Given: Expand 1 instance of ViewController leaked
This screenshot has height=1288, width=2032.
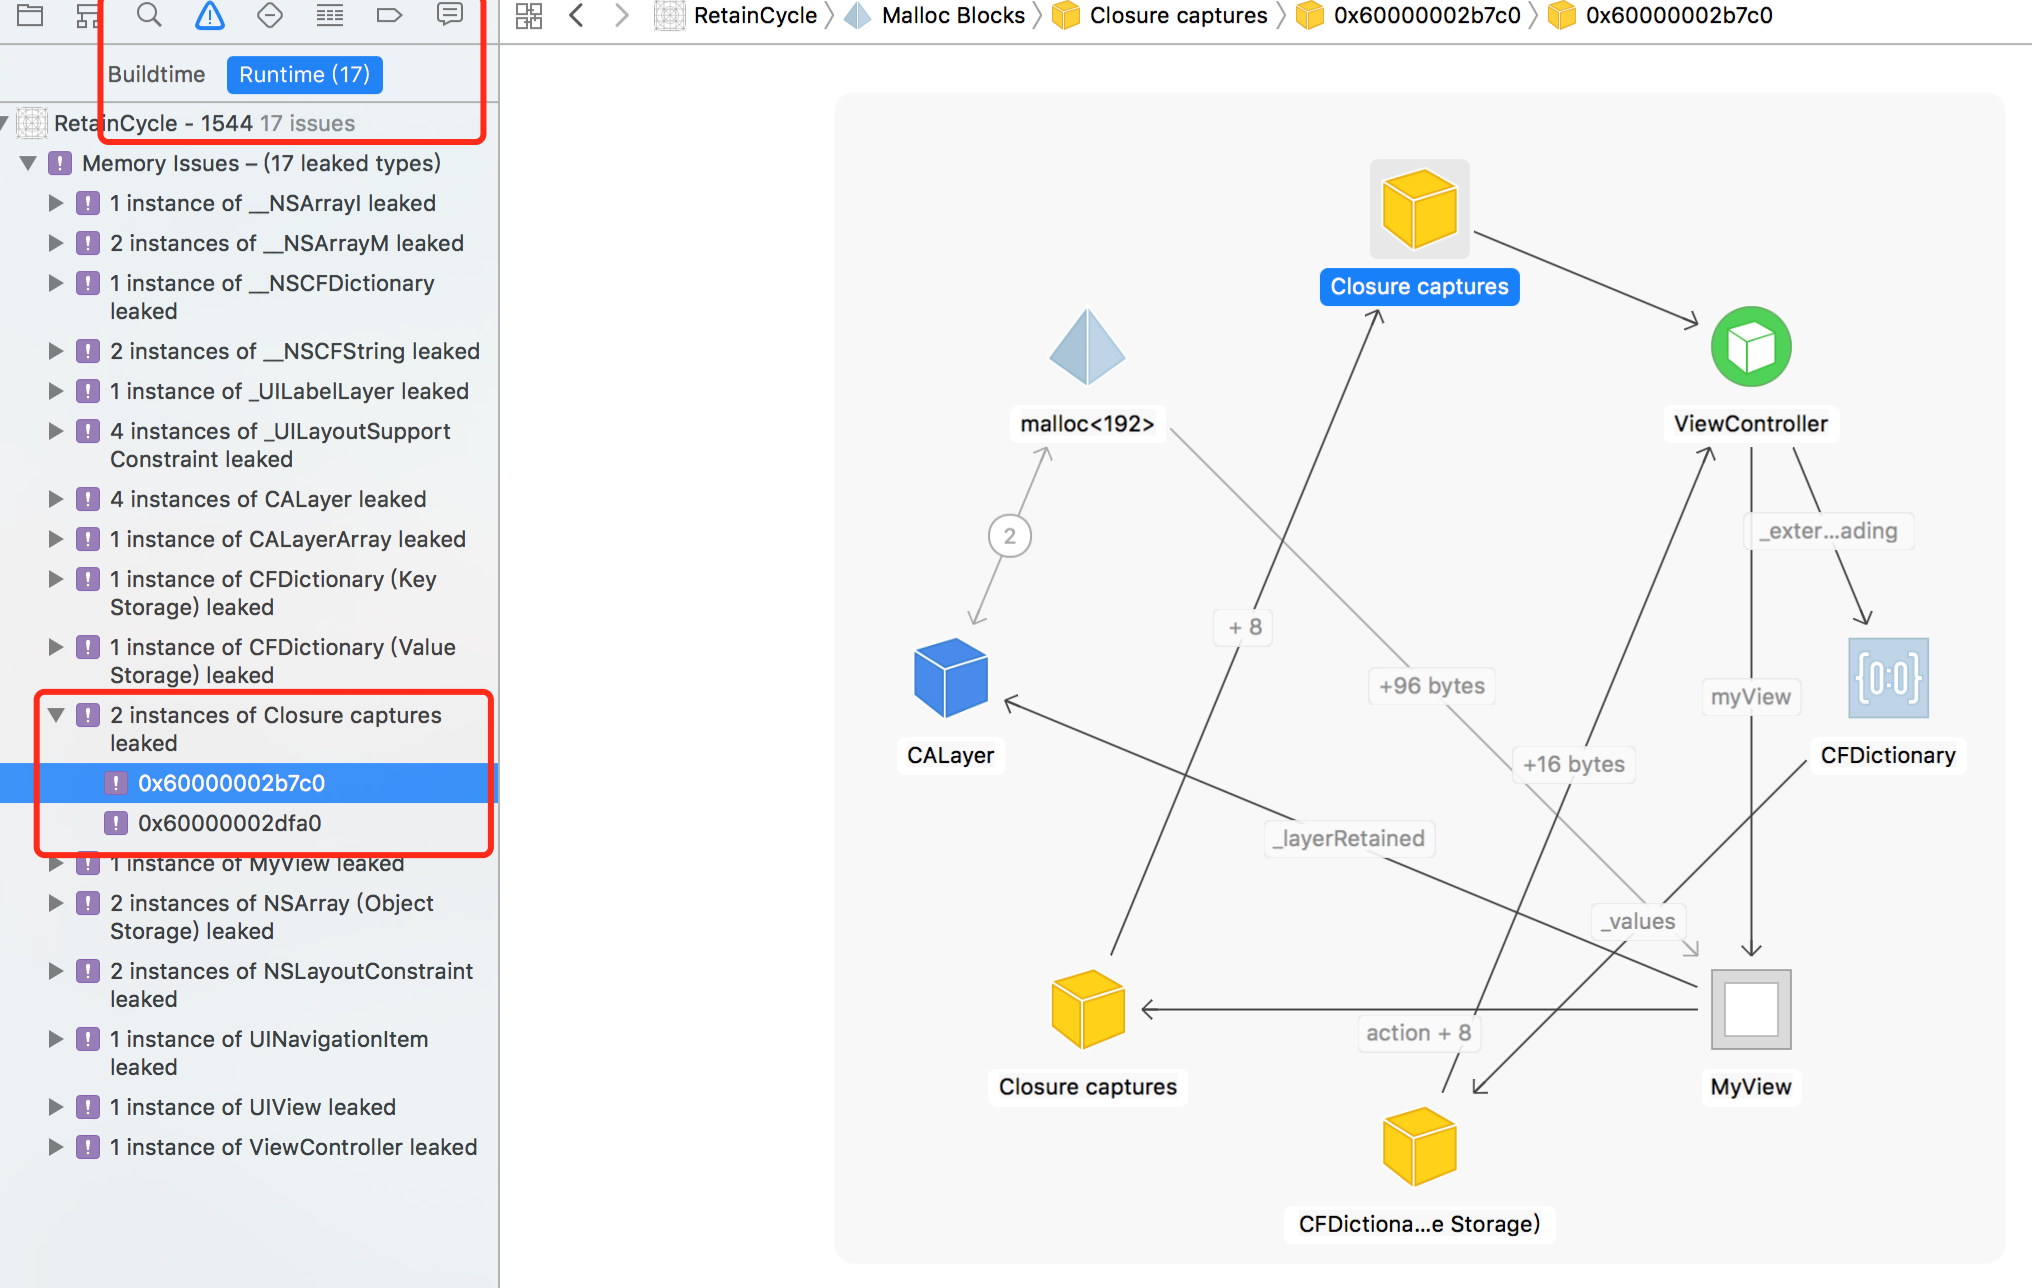Looking at the screenshot, I should 56,1147.
